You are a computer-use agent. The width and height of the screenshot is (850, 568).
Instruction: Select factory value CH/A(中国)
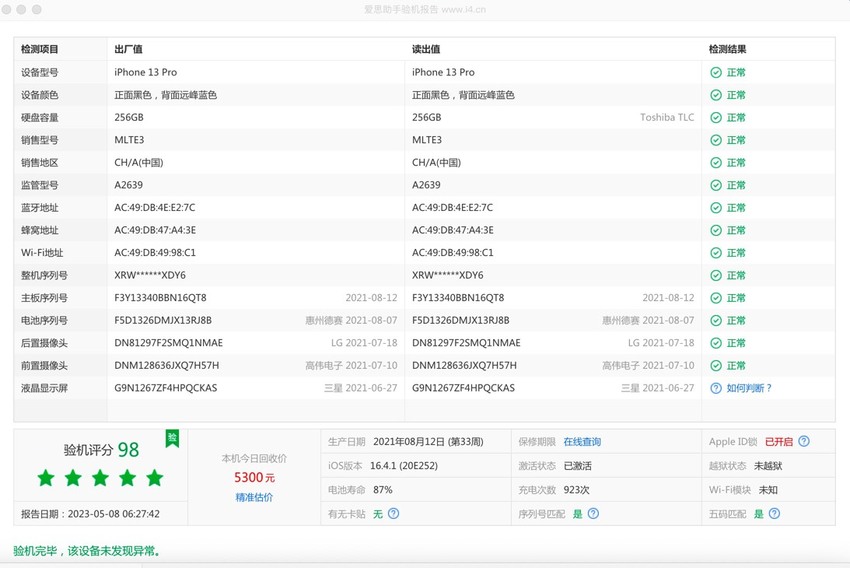139,163
